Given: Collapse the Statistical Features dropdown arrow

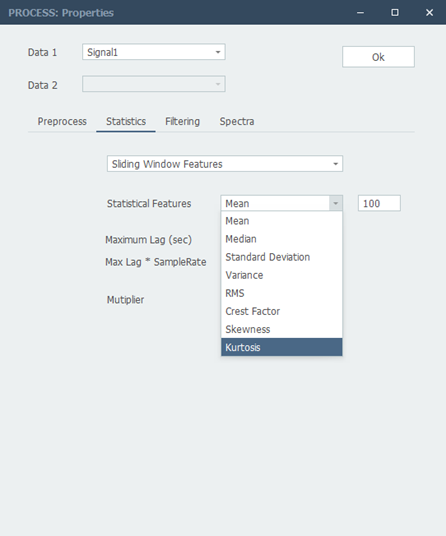Looking at the screenshot, I should coord(336,203).
